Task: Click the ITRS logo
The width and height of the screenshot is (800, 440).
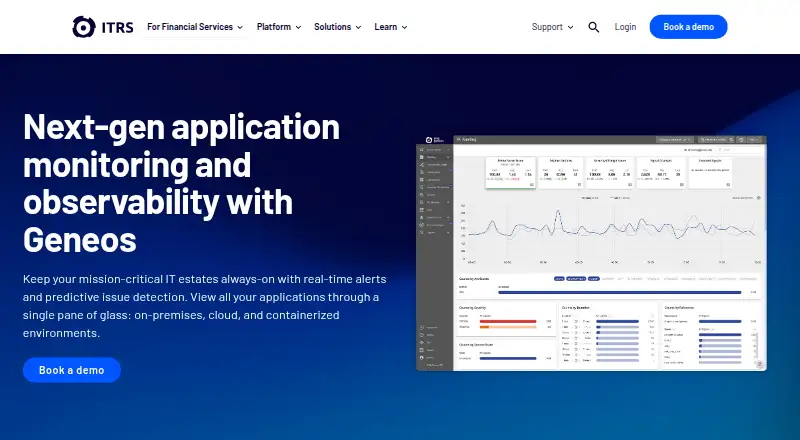Action: [x=103, y=27]
